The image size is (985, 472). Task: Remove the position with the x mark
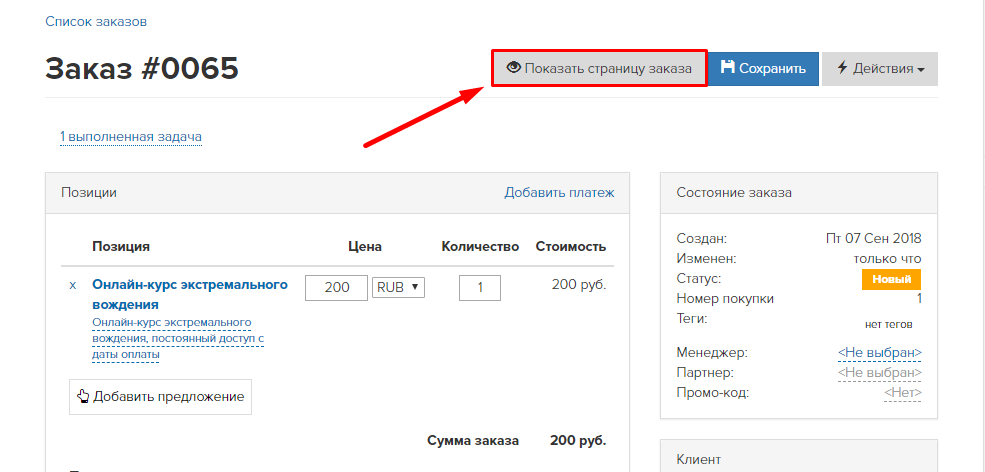coord(73,285)
